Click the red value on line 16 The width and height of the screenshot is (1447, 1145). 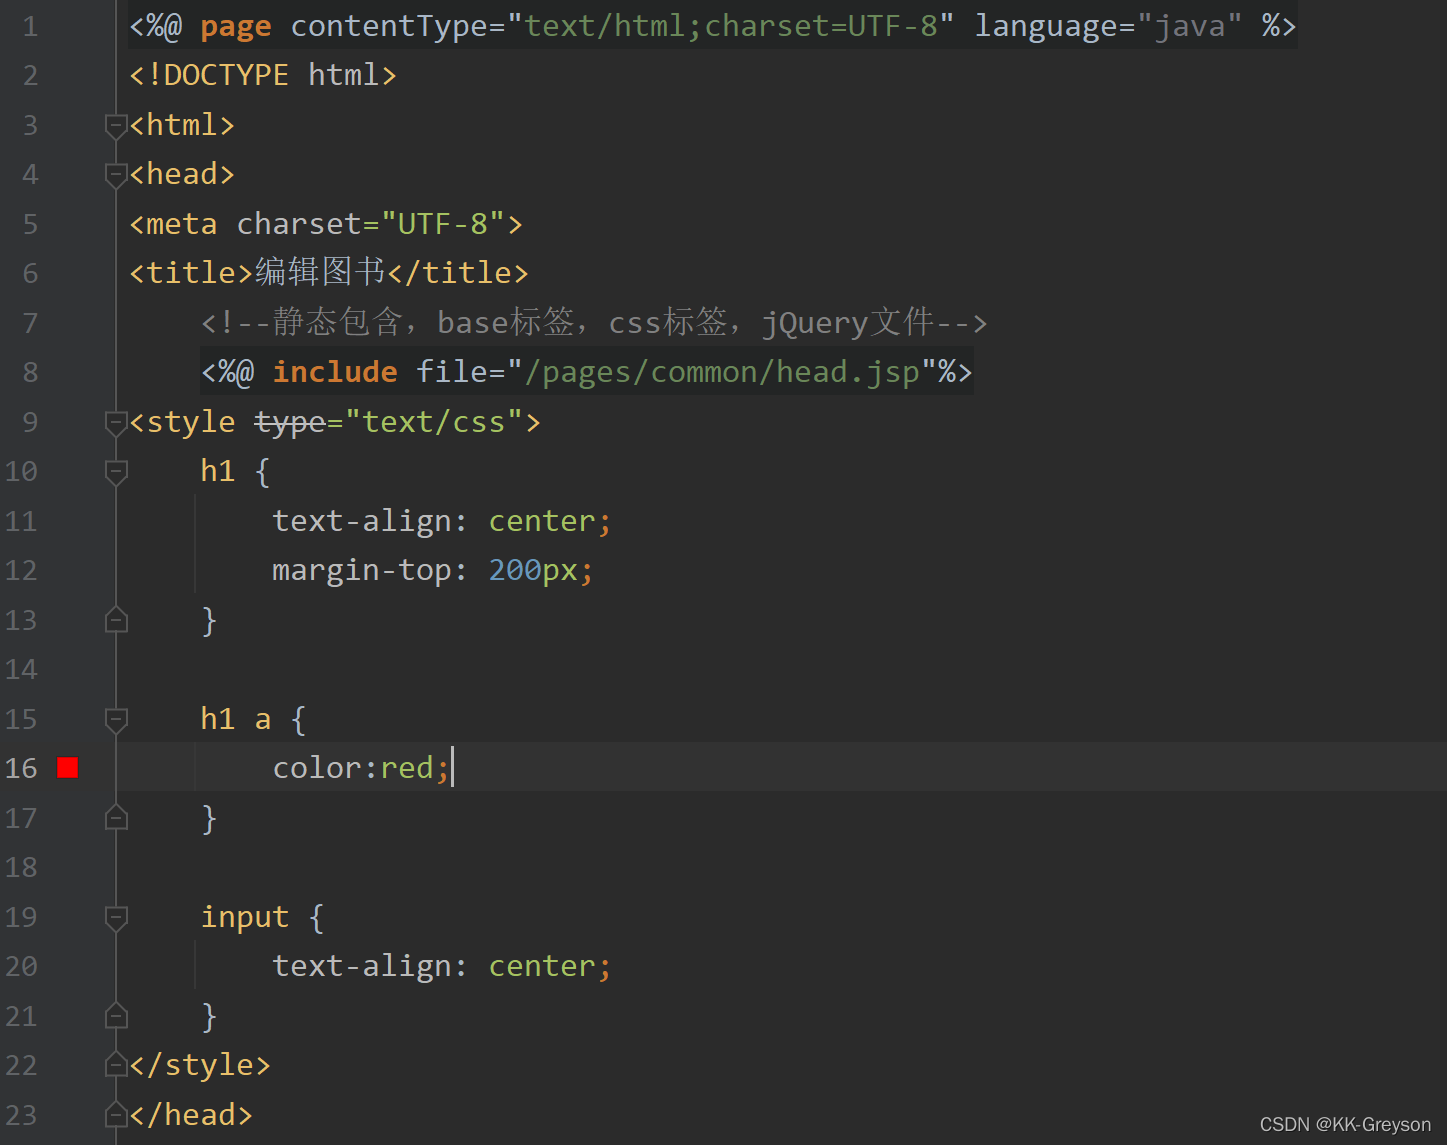(x=407, y=768)
